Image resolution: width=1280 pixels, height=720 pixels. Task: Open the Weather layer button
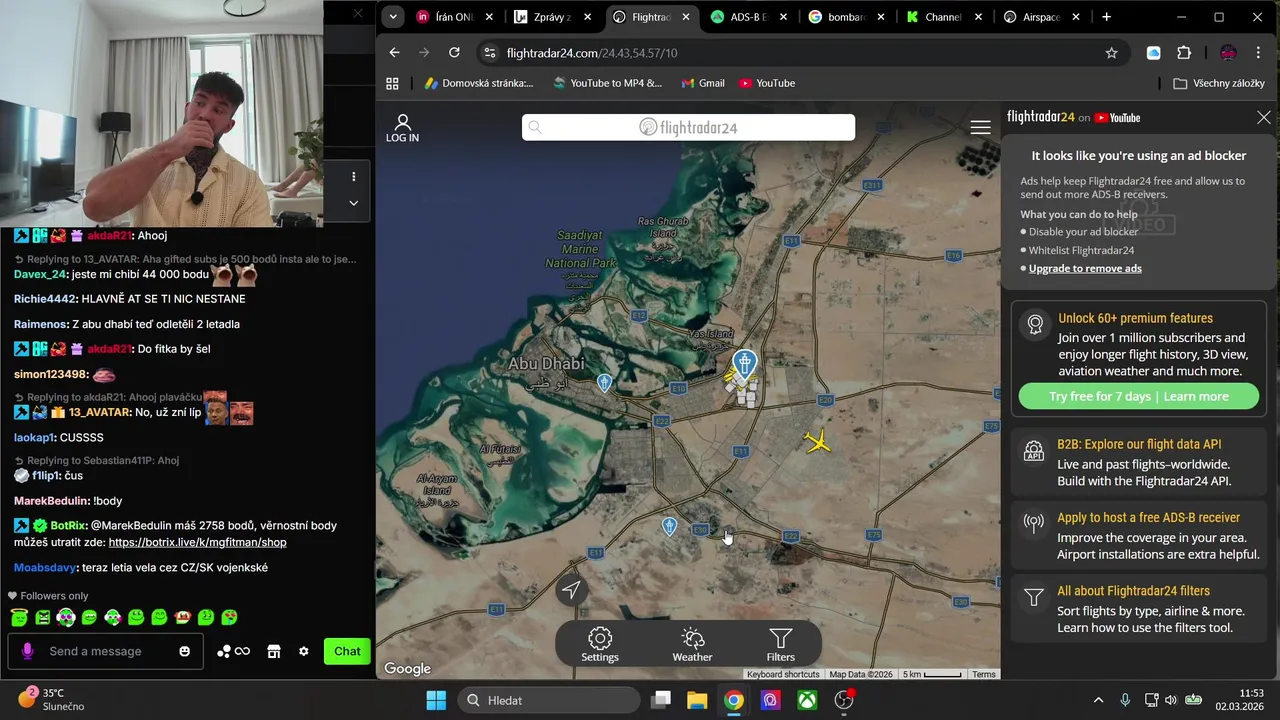(x=692, y=645)
